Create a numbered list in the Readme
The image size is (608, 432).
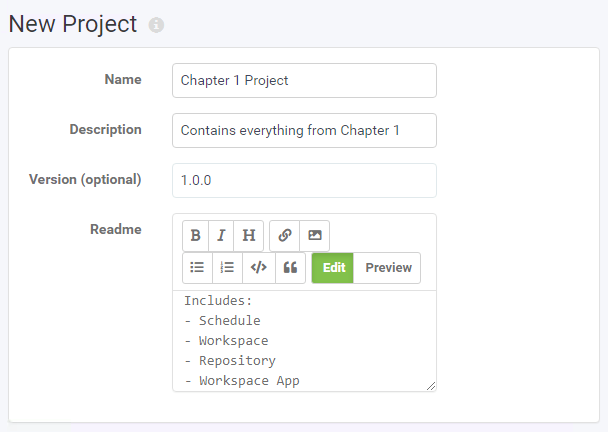click(x=227, y=268)
